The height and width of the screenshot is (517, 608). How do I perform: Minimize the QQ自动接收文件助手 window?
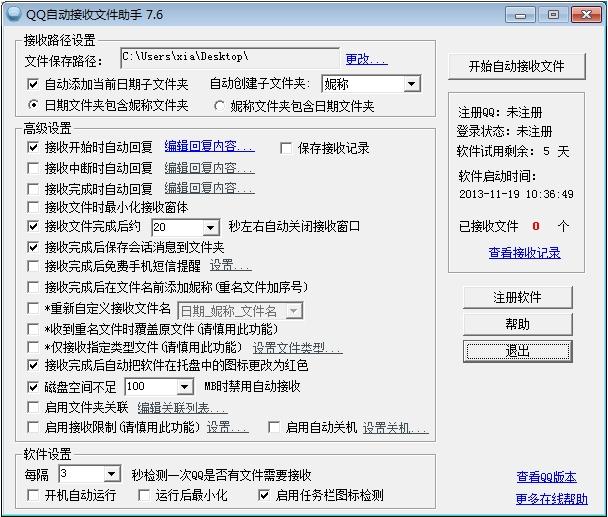tap(520, 15)
